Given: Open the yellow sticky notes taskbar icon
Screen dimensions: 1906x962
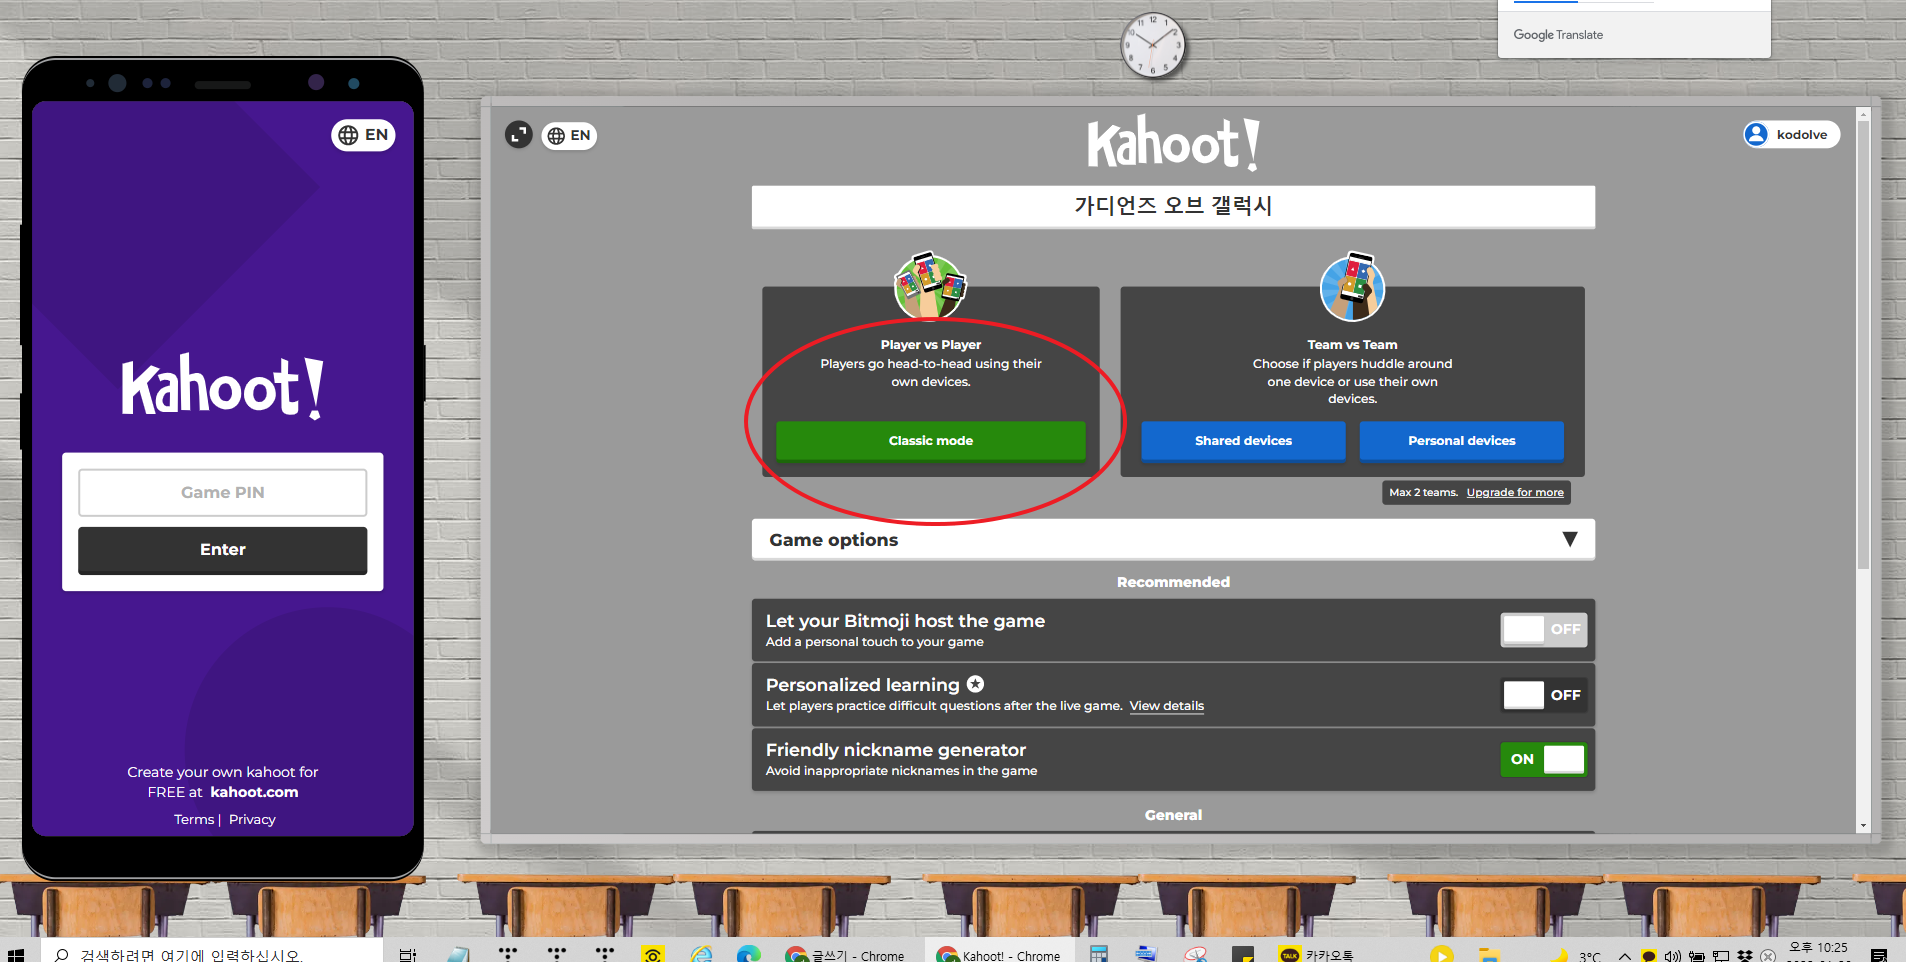Looking at the screenshot, I should (1243, 955).
